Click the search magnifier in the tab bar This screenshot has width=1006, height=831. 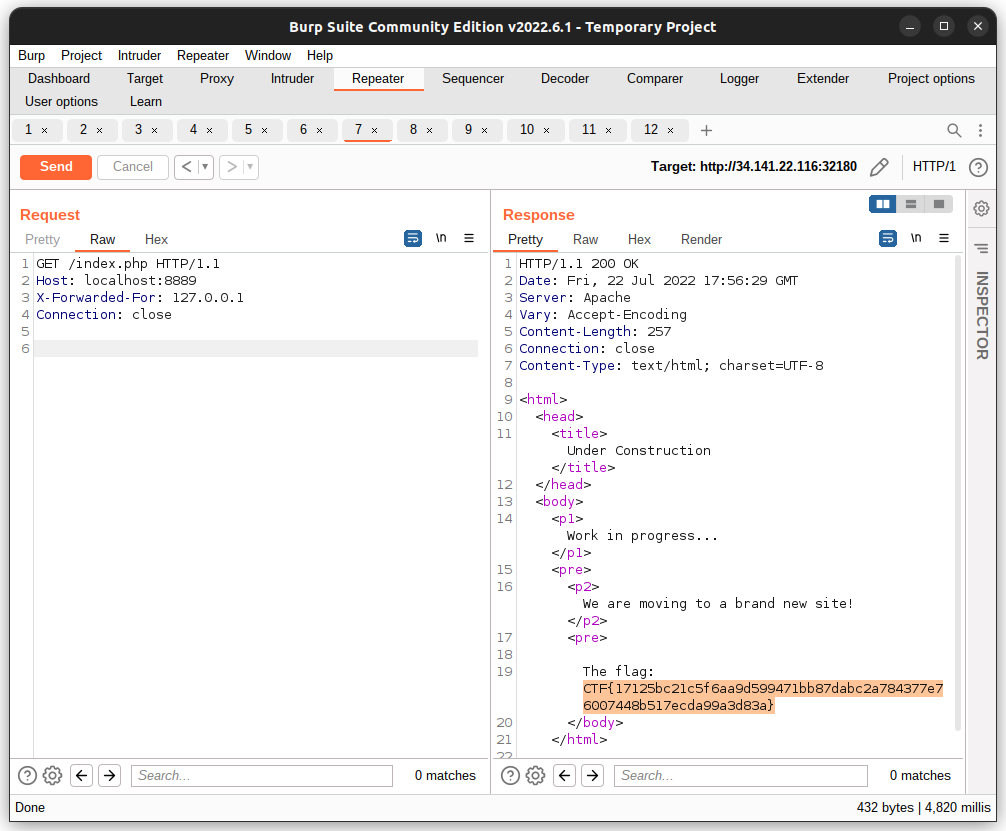coord(954,130)
